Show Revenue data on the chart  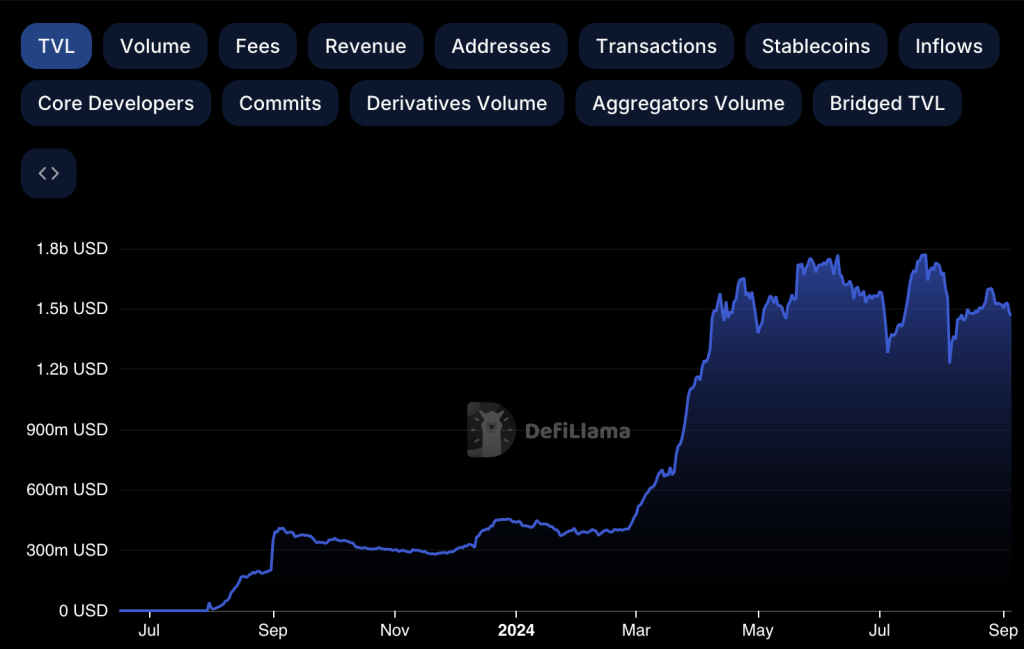(365, 46)
